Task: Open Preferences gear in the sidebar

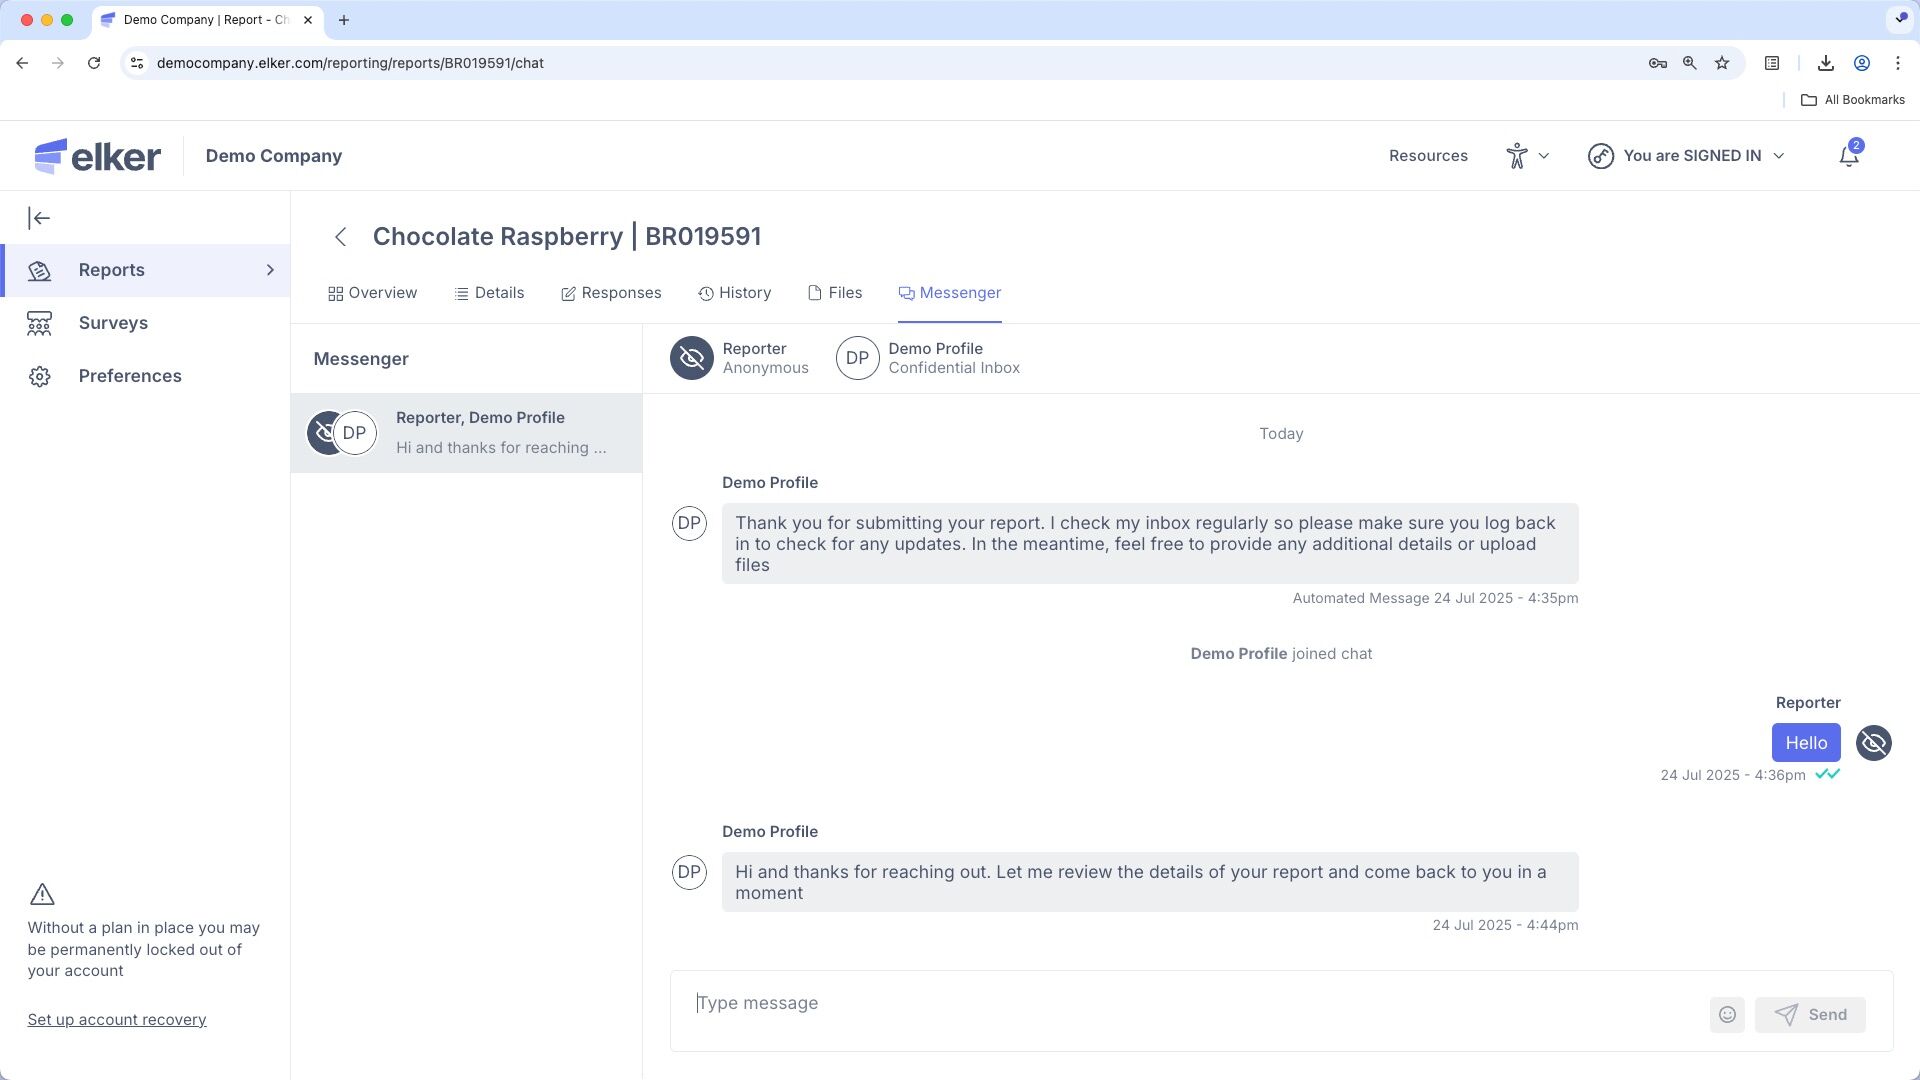Action: 40,376
